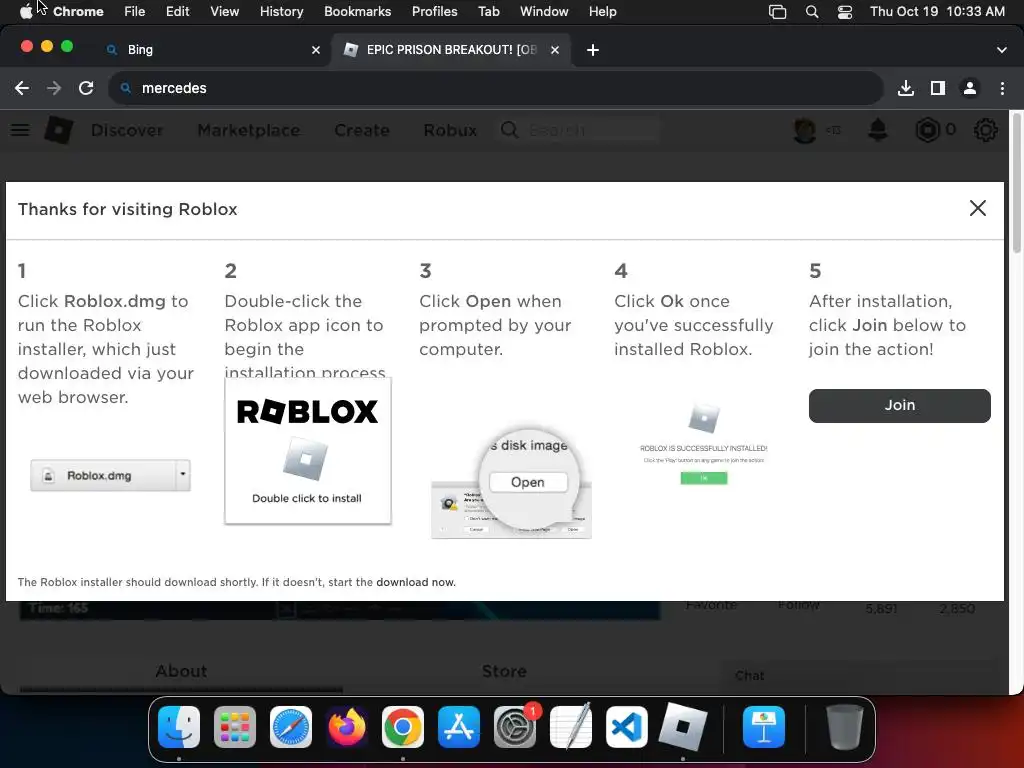Open Chrome three-dot menu

(1002, 88)
